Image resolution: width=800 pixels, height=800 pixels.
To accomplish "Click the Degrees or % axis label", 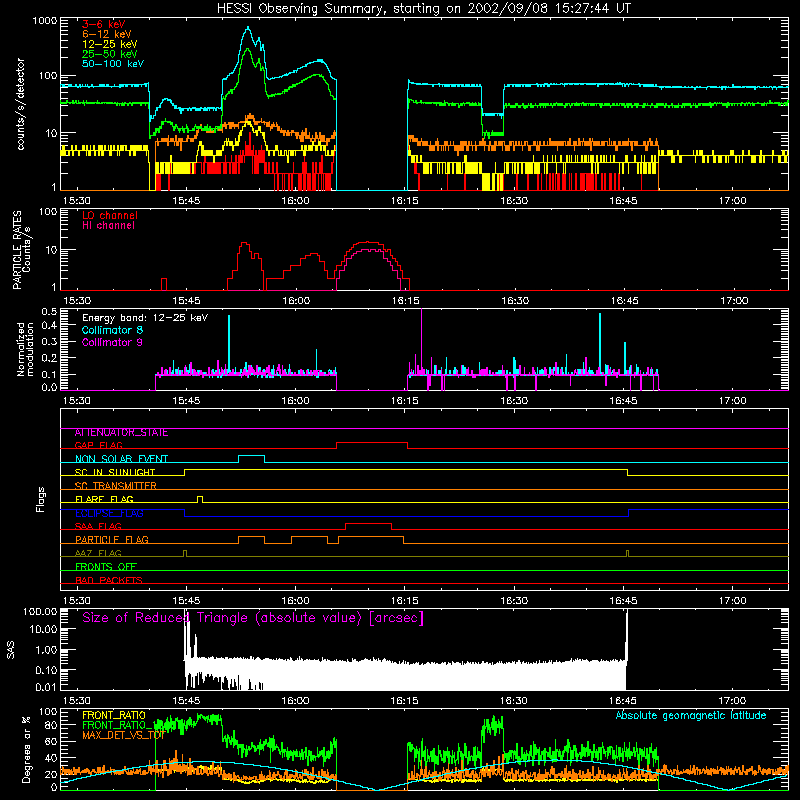I will point(26,750).
